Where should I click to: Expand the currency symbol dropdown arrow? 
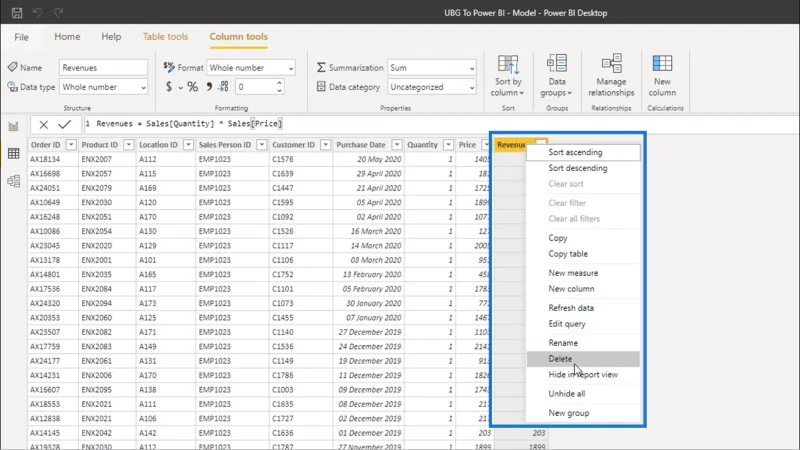click(181, 88)
